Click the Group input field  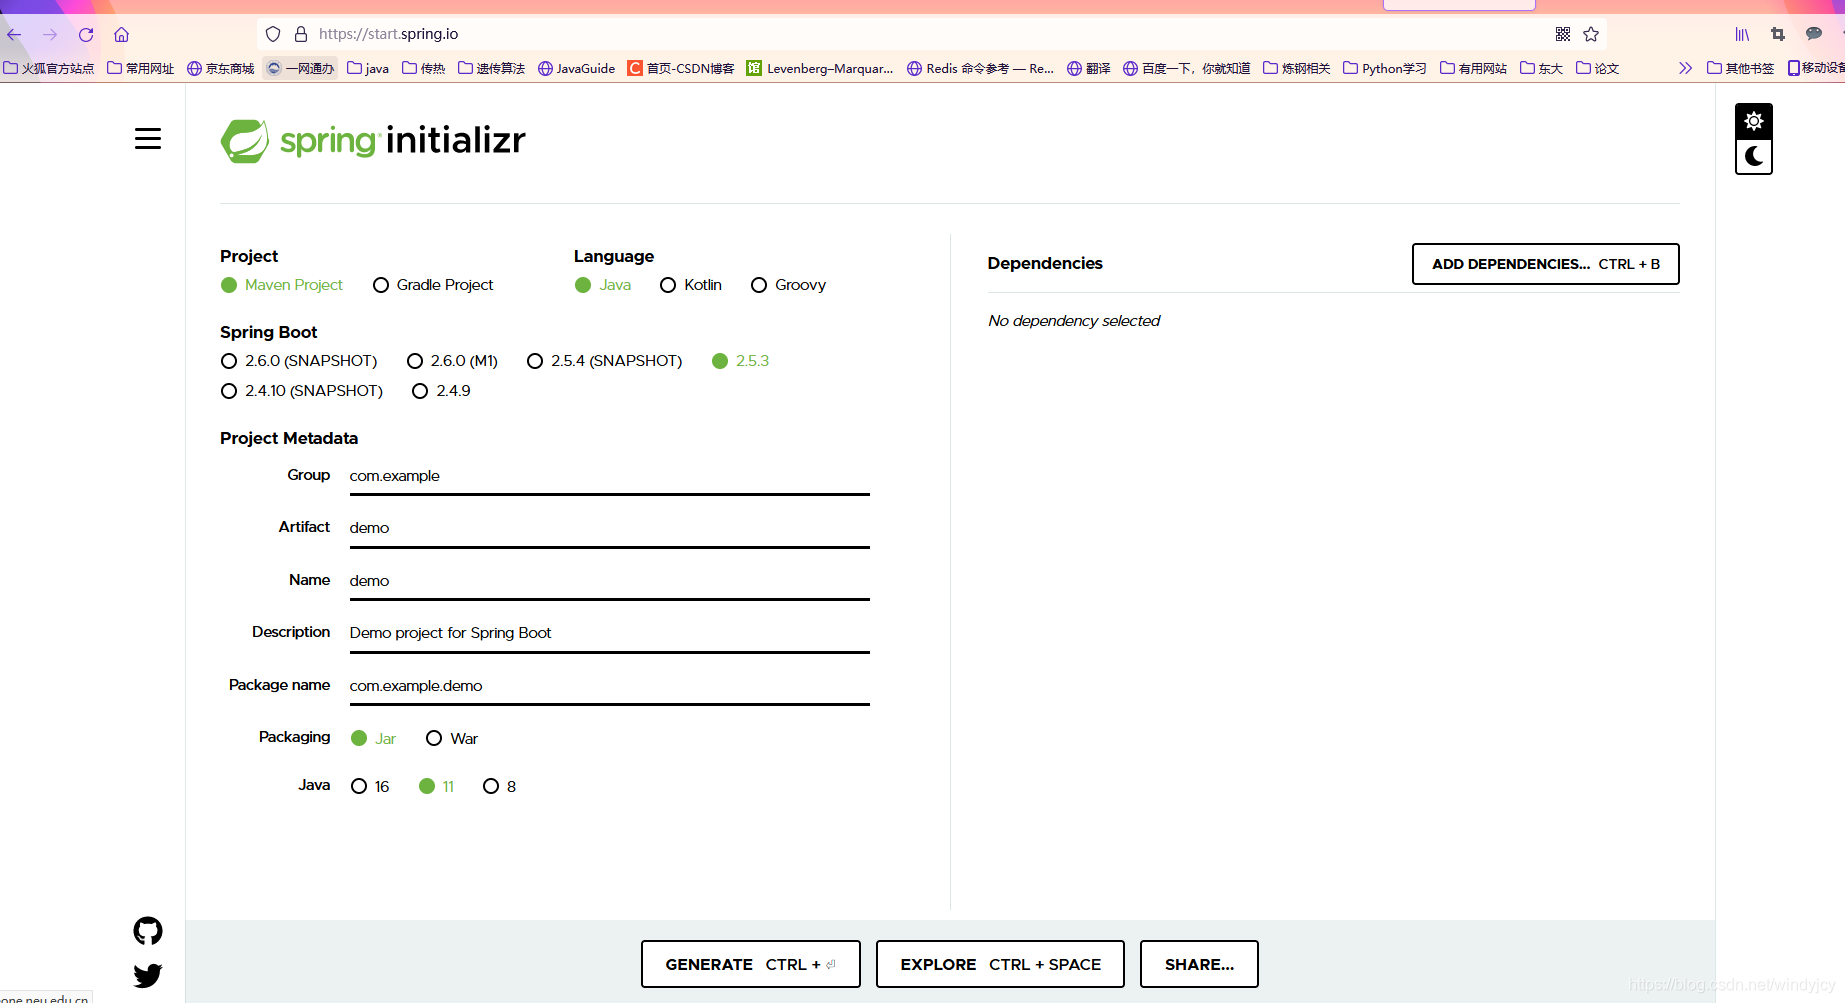coord(609,476)
